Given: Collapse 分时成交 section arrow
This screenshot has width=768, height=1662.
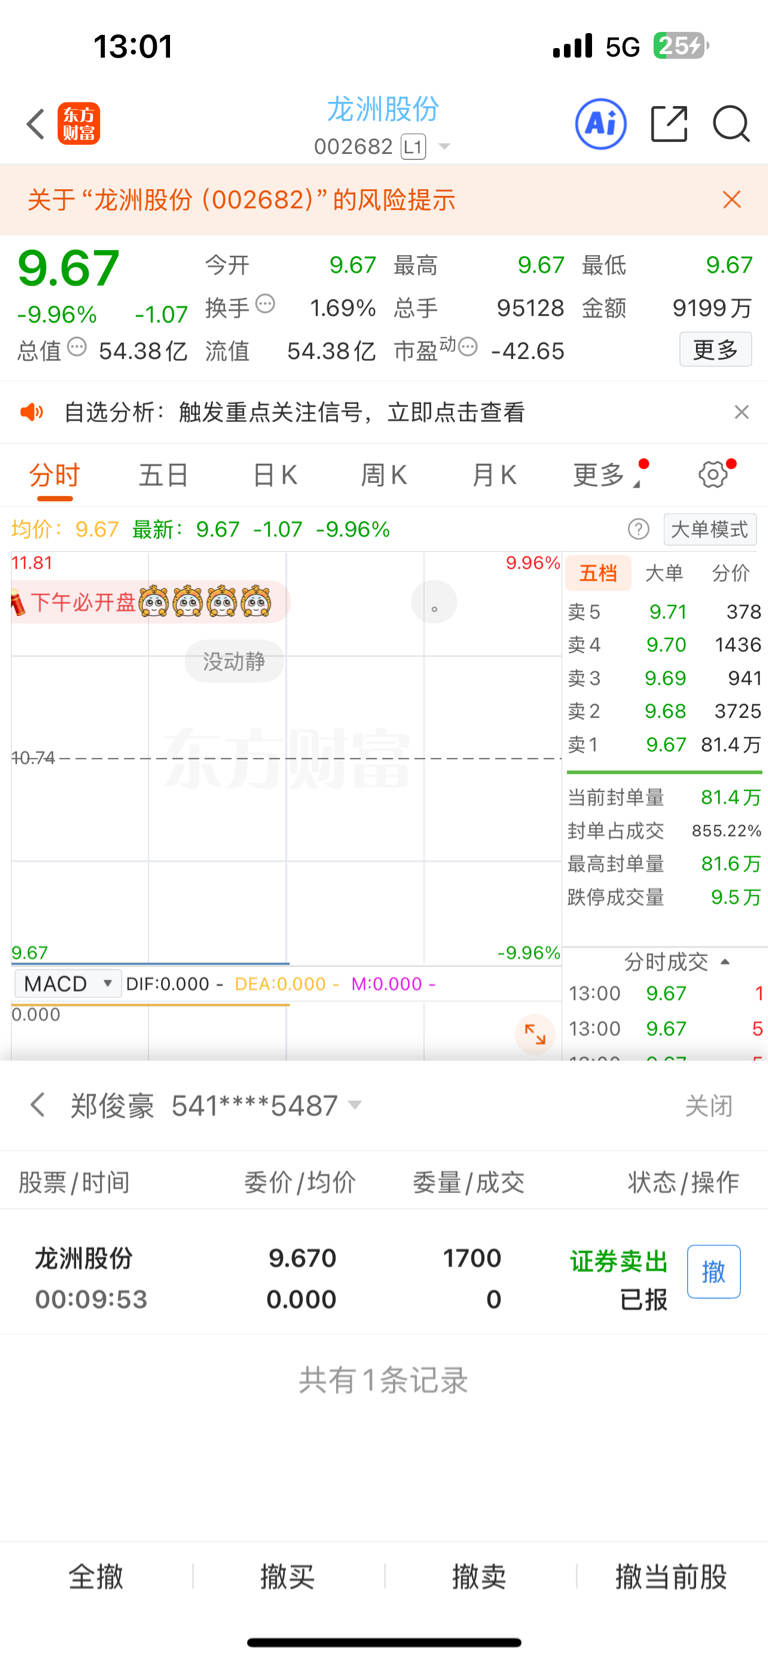Looking at the screenshot, I should point(725,962).
